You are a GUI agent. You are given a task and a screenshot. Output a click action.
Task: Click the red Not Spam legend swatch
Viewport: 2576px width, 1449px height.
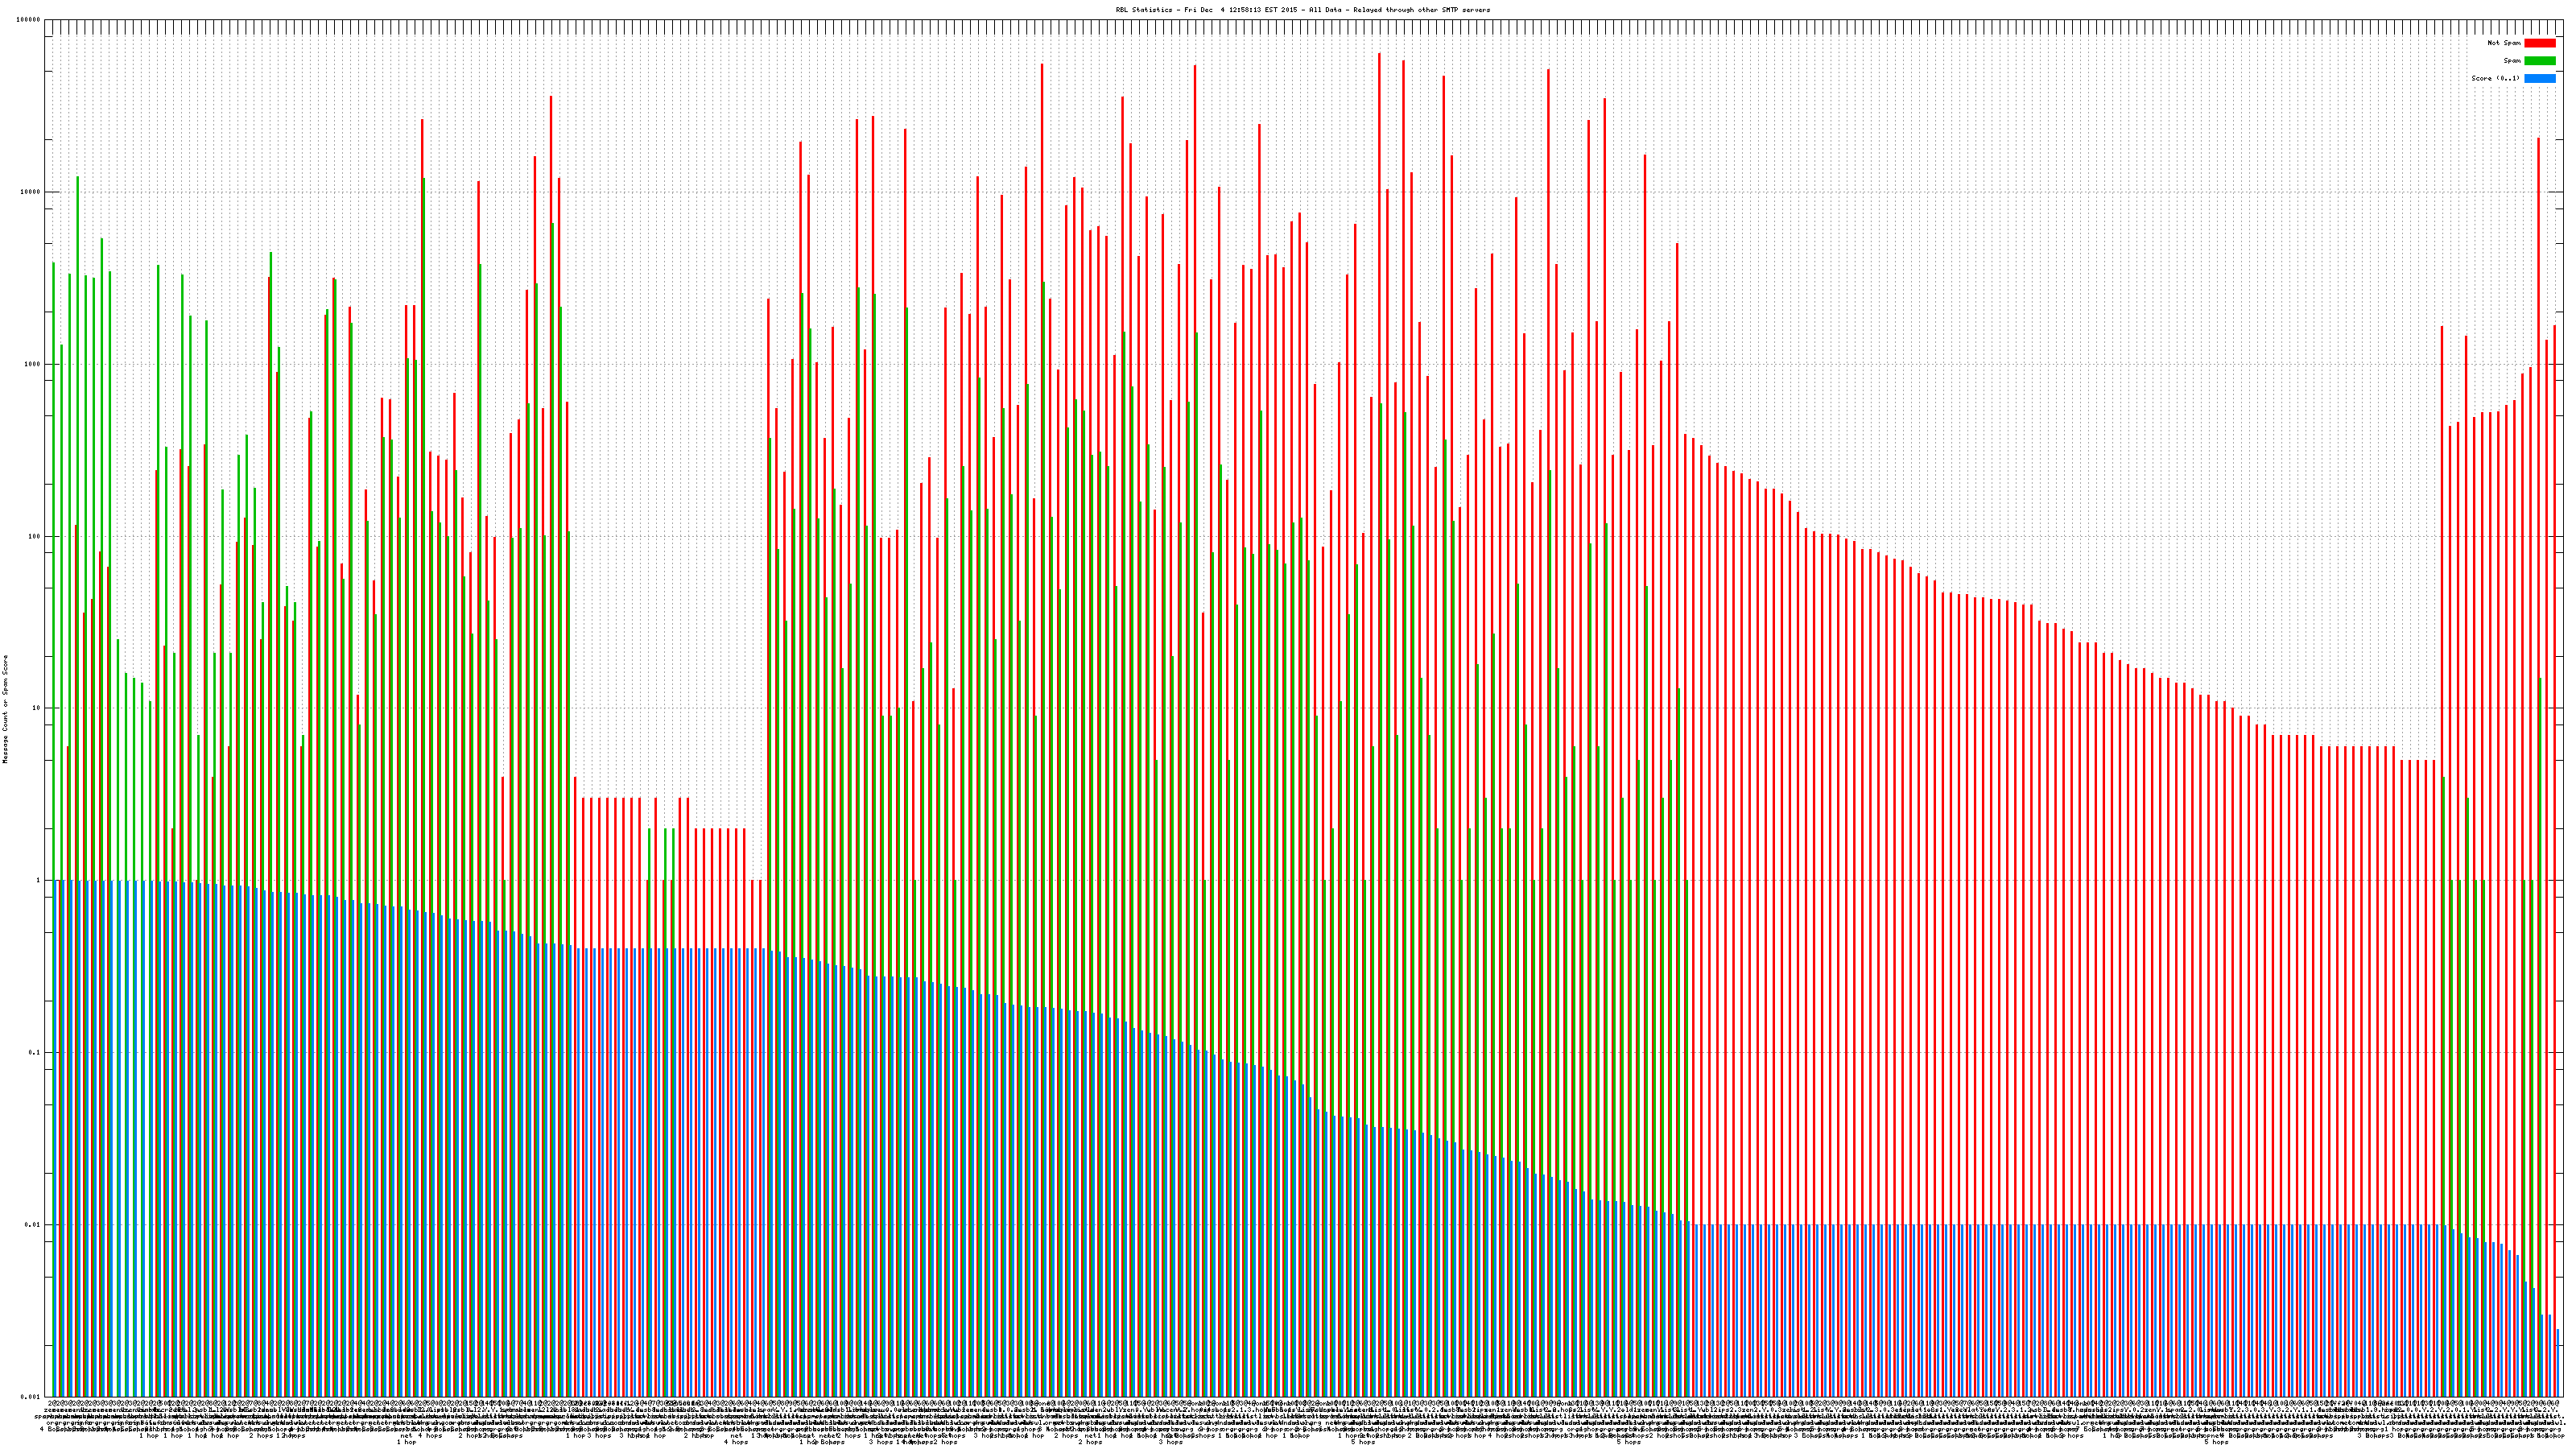(x=2539, y=43)
